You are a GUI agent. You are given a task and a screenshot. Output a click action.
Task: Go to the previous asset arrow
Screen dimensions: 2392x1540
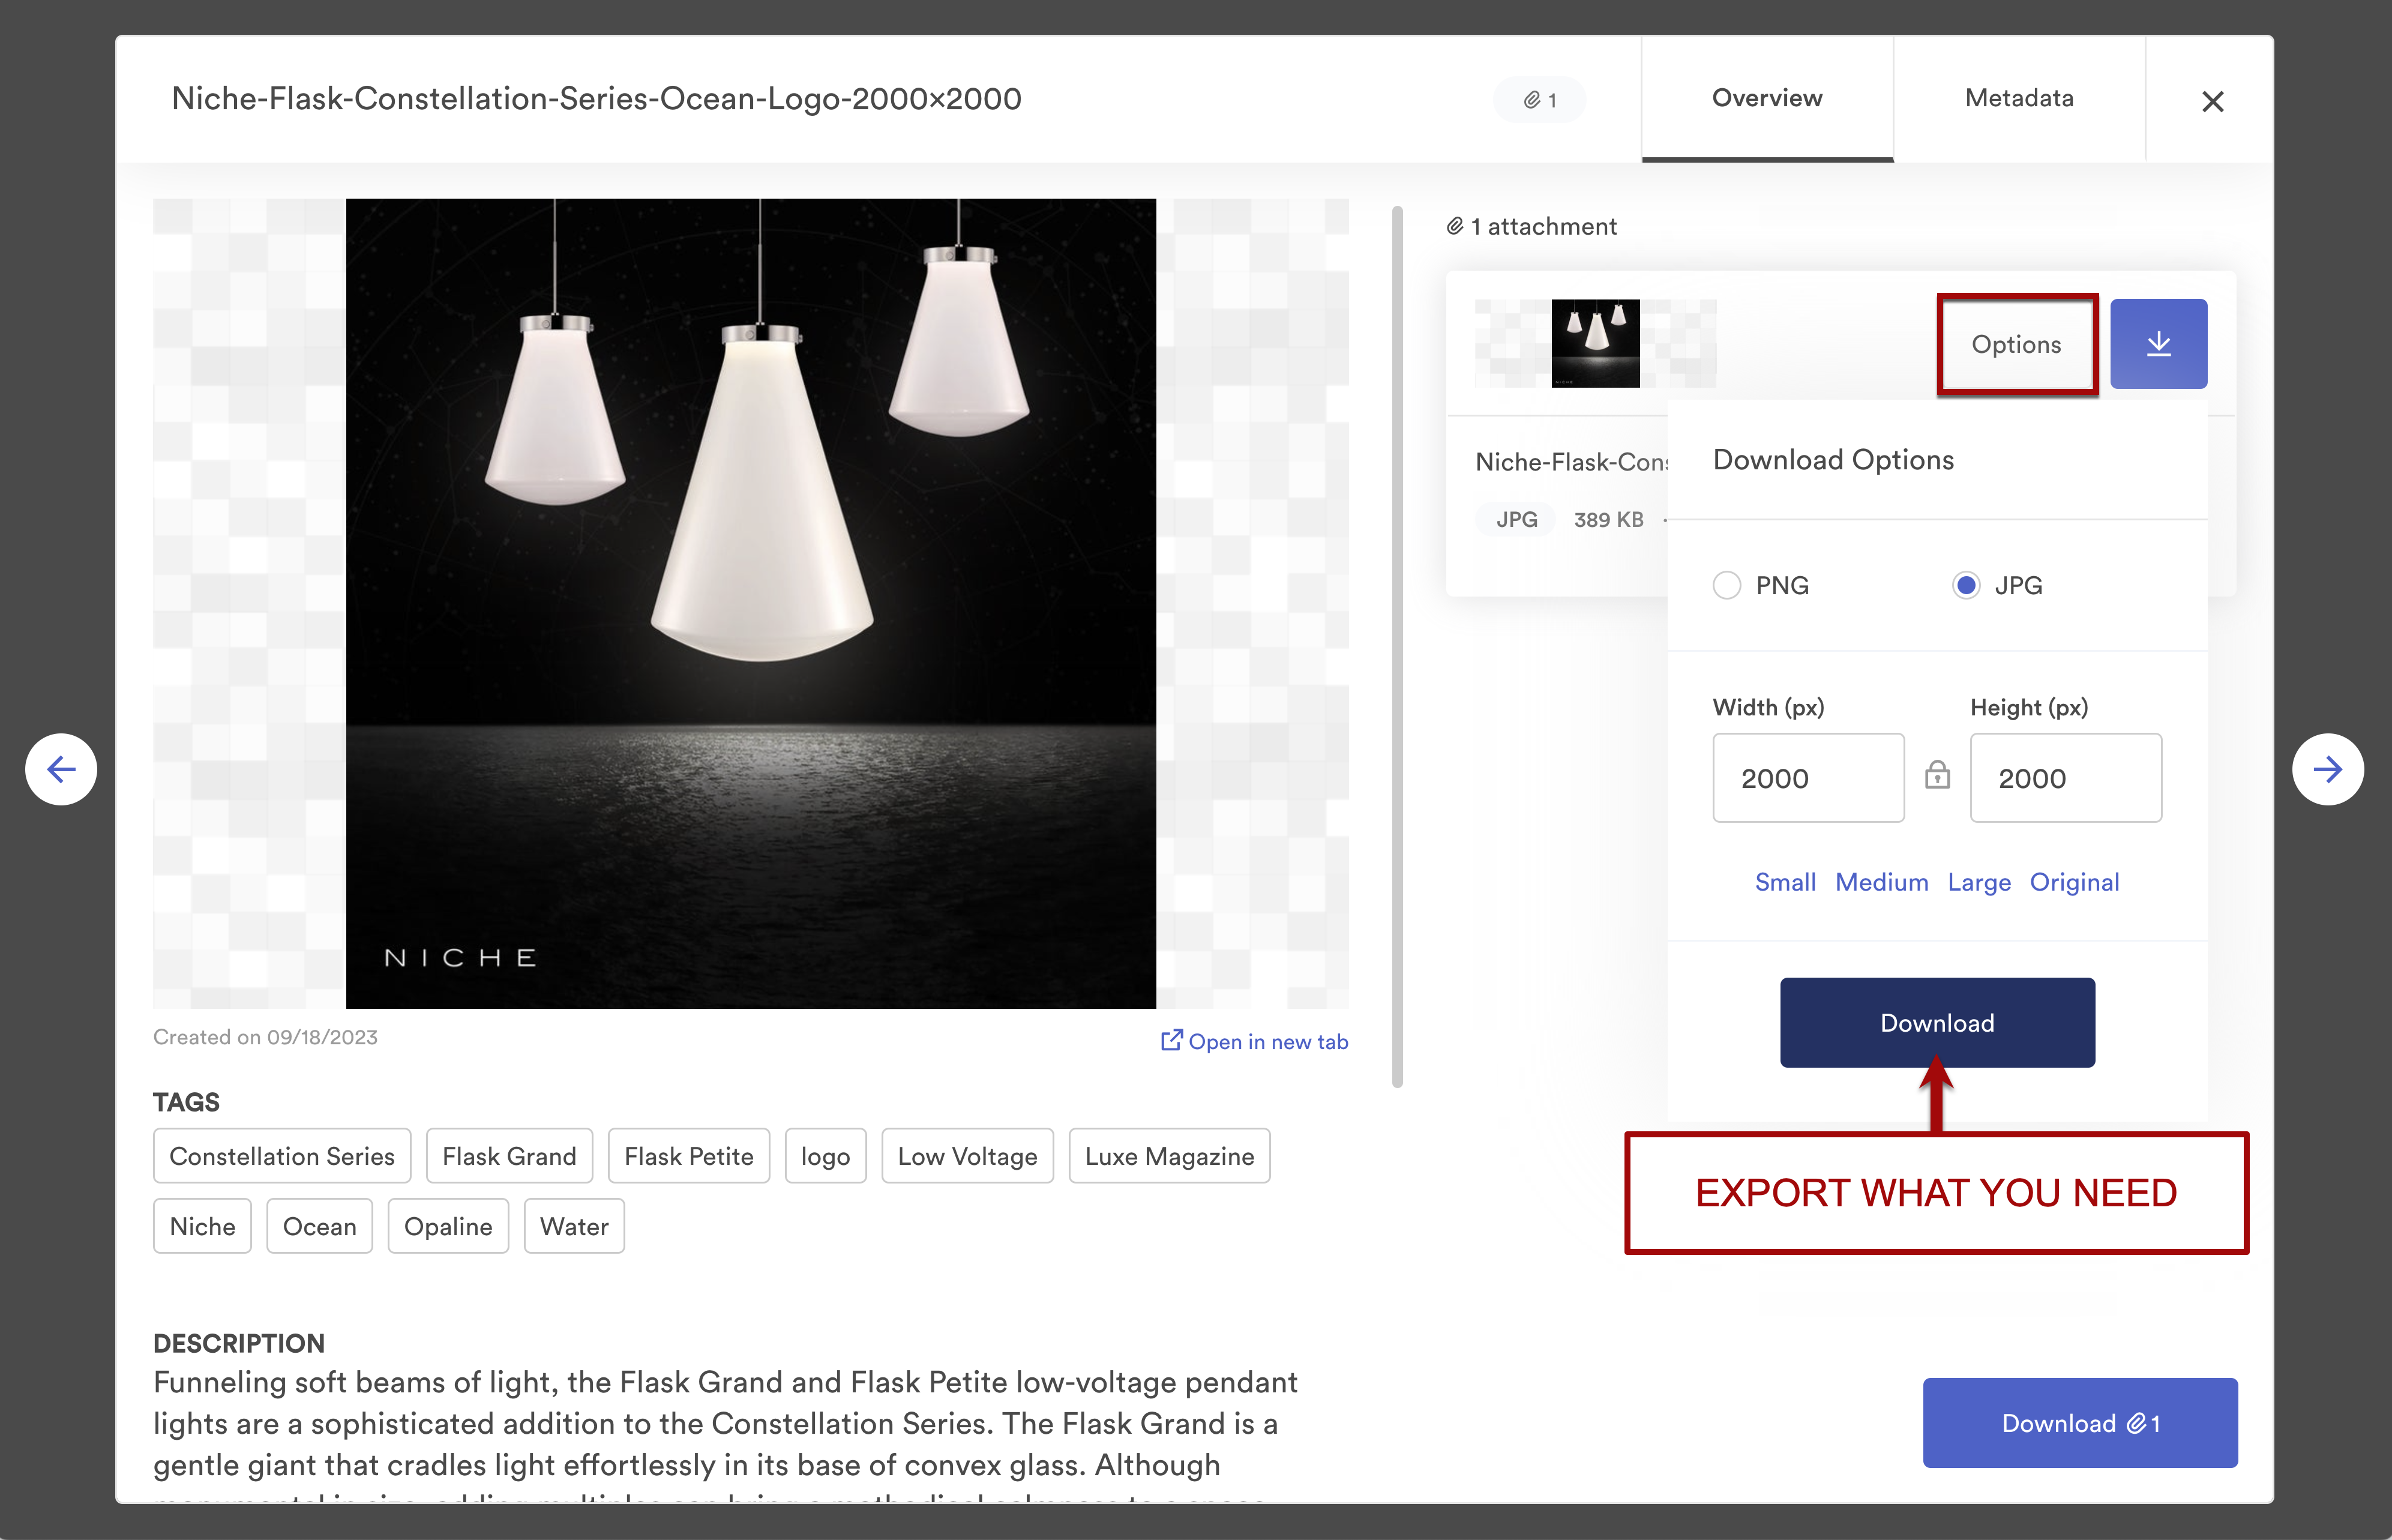click(x=61, y=769)
